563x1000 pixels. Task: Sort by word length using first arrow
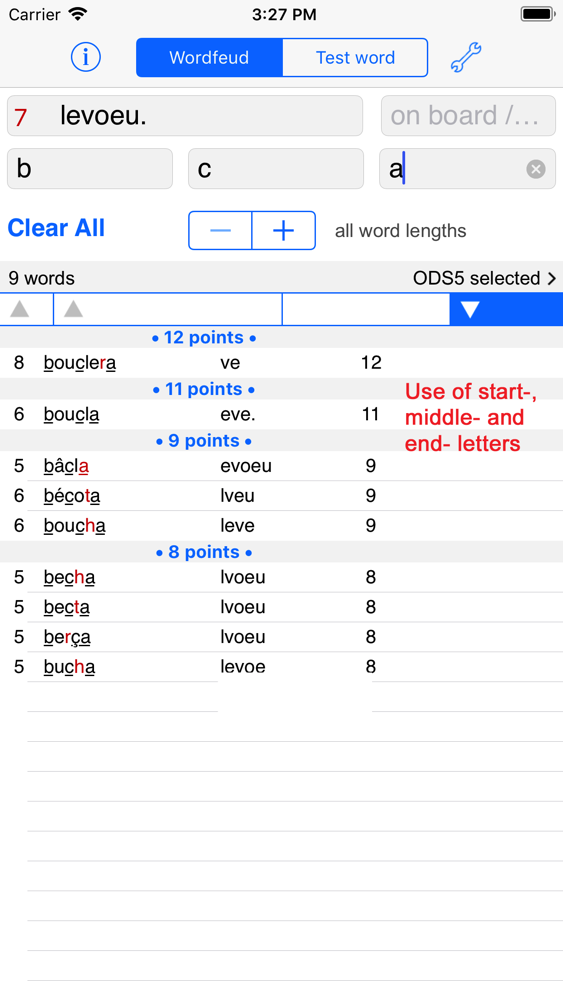(x=20, y=309)
